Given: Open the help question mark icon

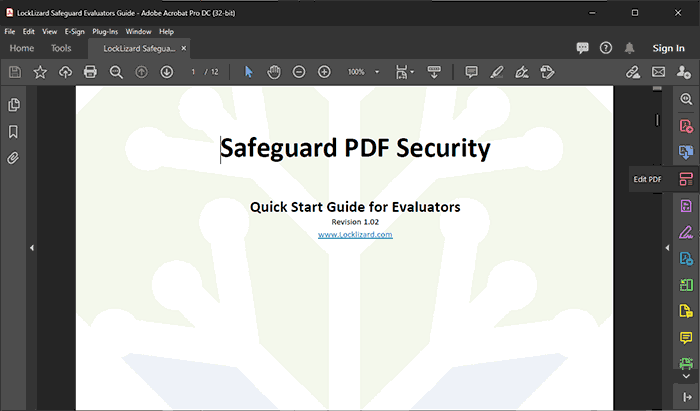Looking at the screenshot, I should (606, 48).
